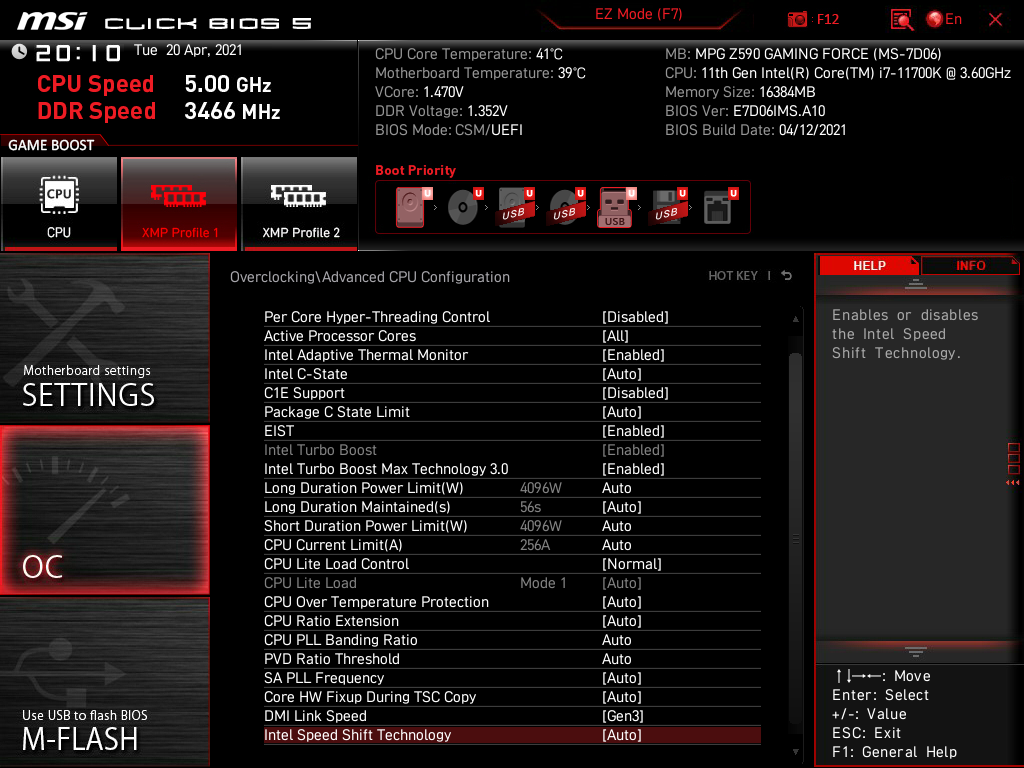The height and width of the screenshot is (768, 1024).
Task: Select the highlighted USB key boot device icon
Action: pos(616,208)
